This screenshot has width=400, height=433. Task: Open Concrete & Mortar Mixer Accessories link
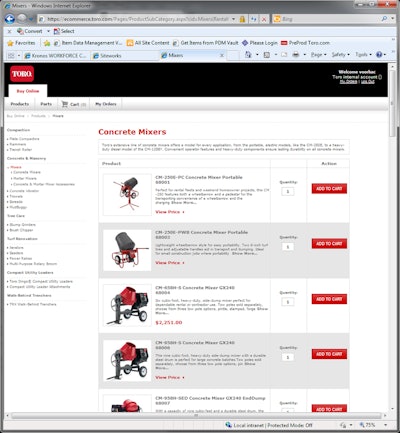point(43,184)
